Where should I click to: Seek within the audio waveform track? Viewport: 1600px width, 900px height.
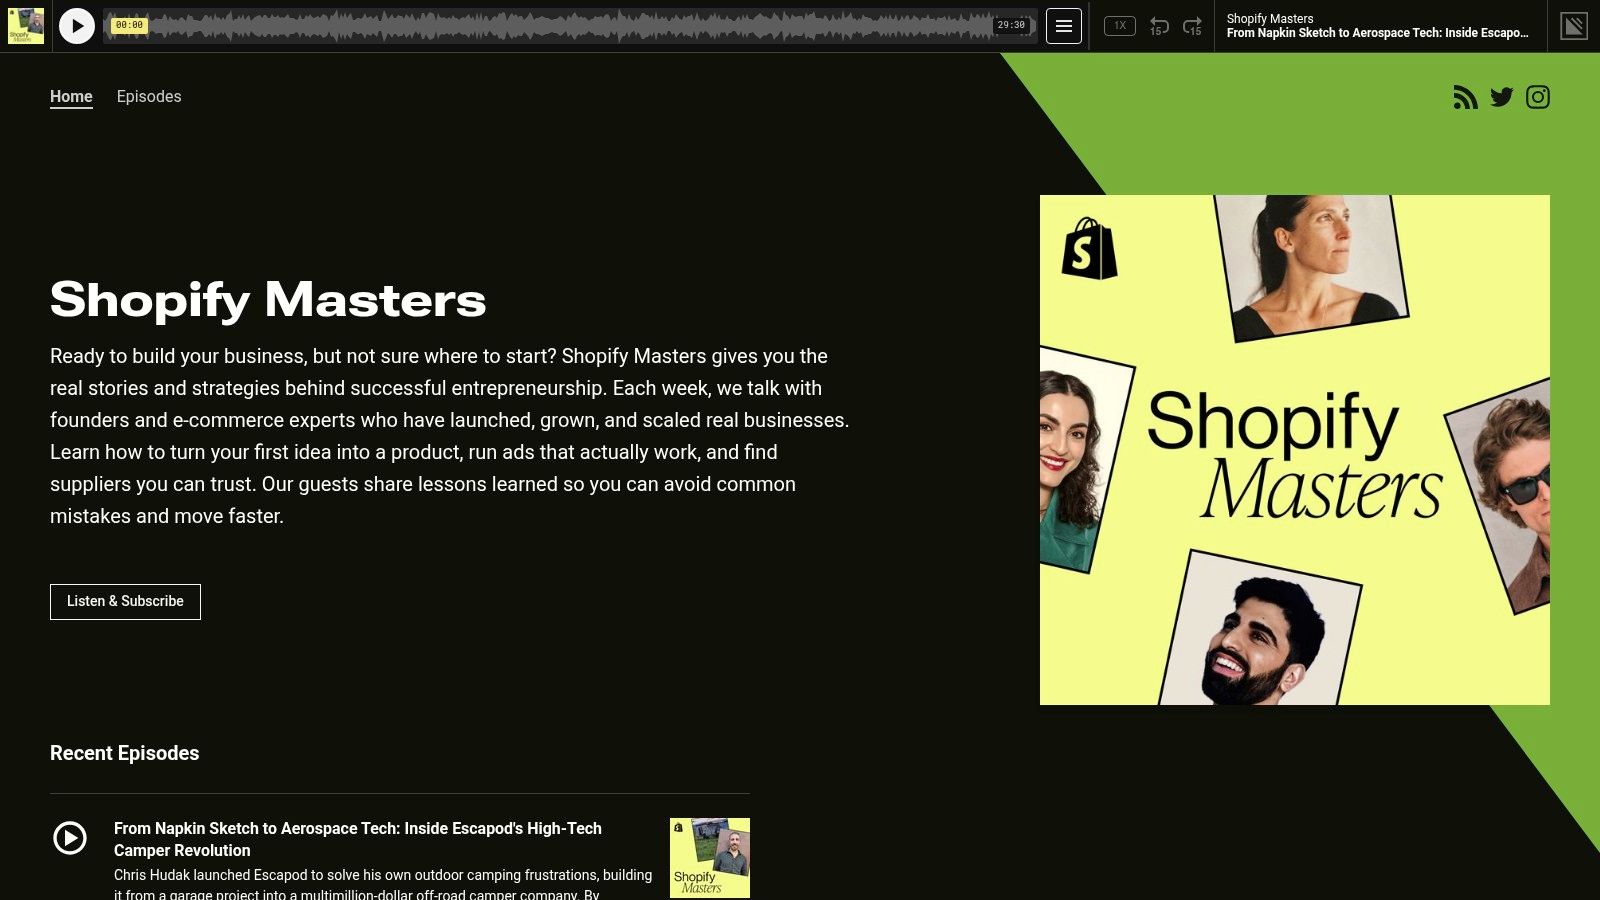tap(570, 26)
